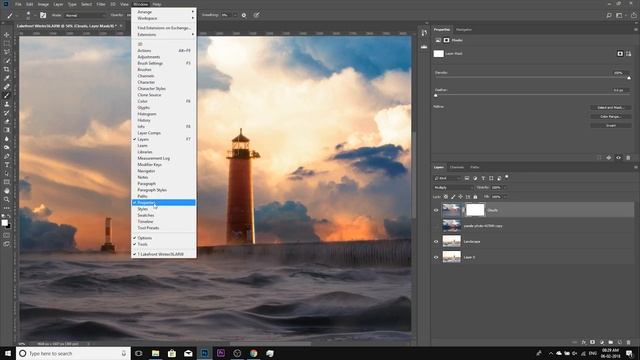Hide the Clouds layer visibility eye
Screen dimensions: 640x360
tap(436, 210)
